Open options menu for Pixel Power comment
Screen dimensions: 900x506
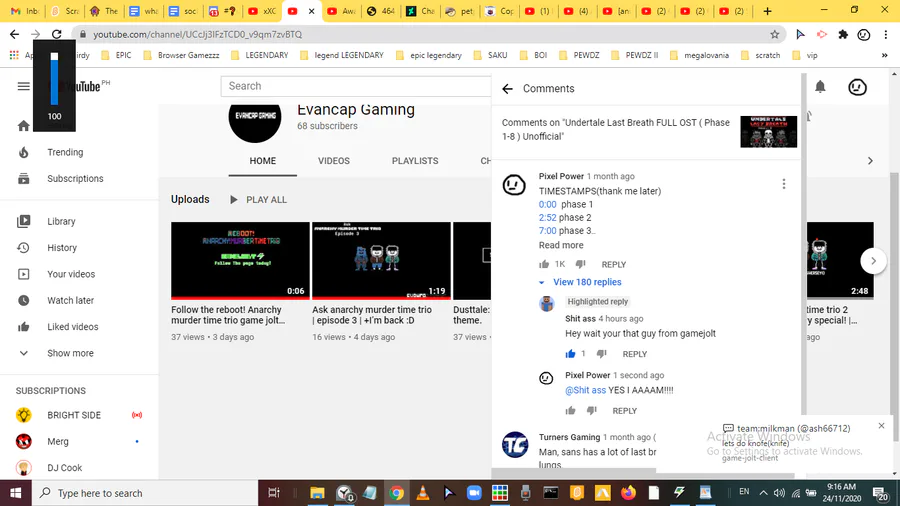(783, 184)
